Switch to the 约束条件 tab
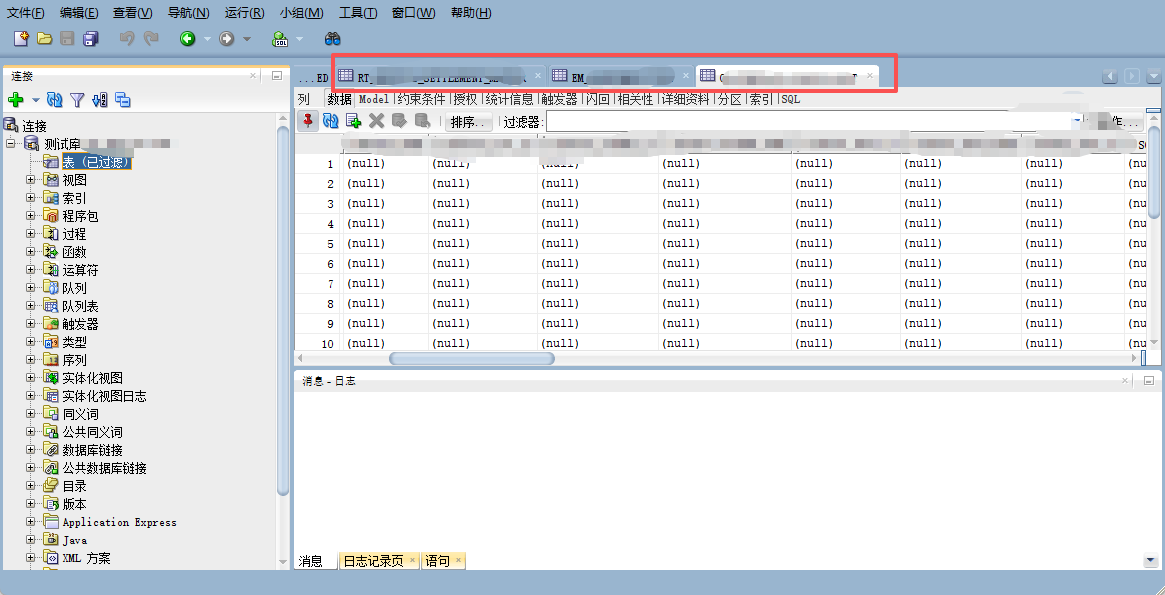The height and width of the screenshot is (595, 1165). pyautogui.click(x=421, y=99)
